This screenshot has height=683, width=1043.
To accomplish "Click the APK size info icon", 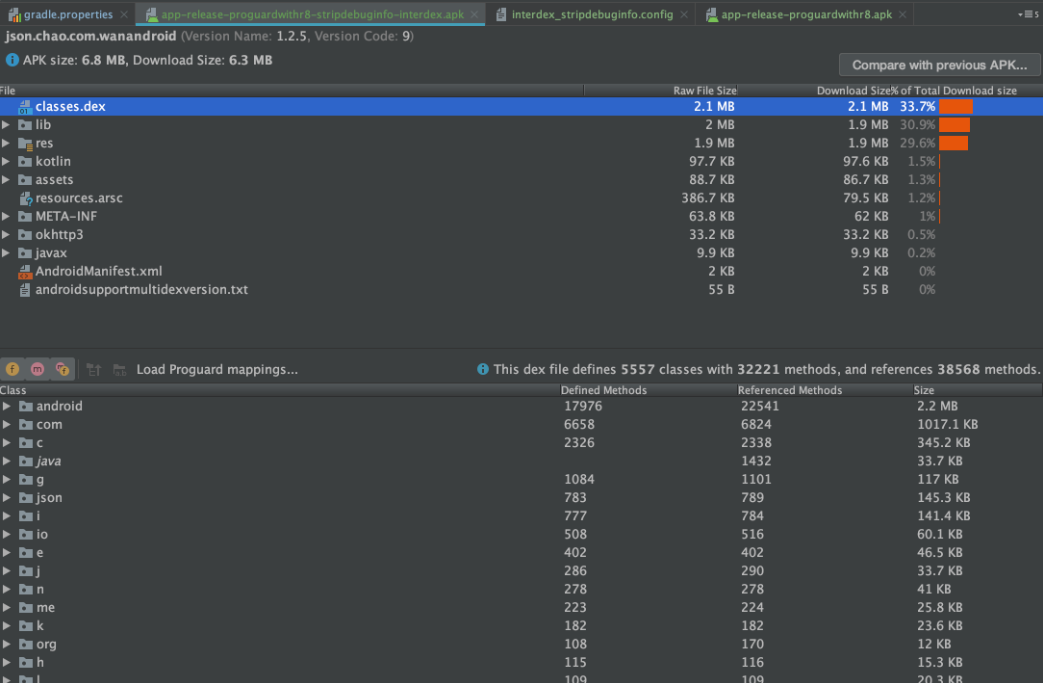I will 12,60.
